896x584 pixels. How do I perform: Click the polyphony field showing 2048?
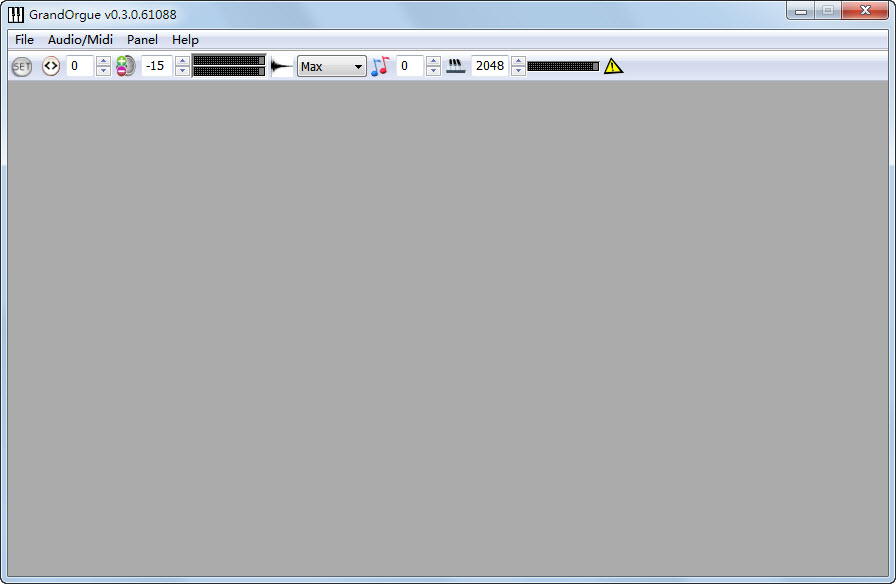tap(490, 66)
